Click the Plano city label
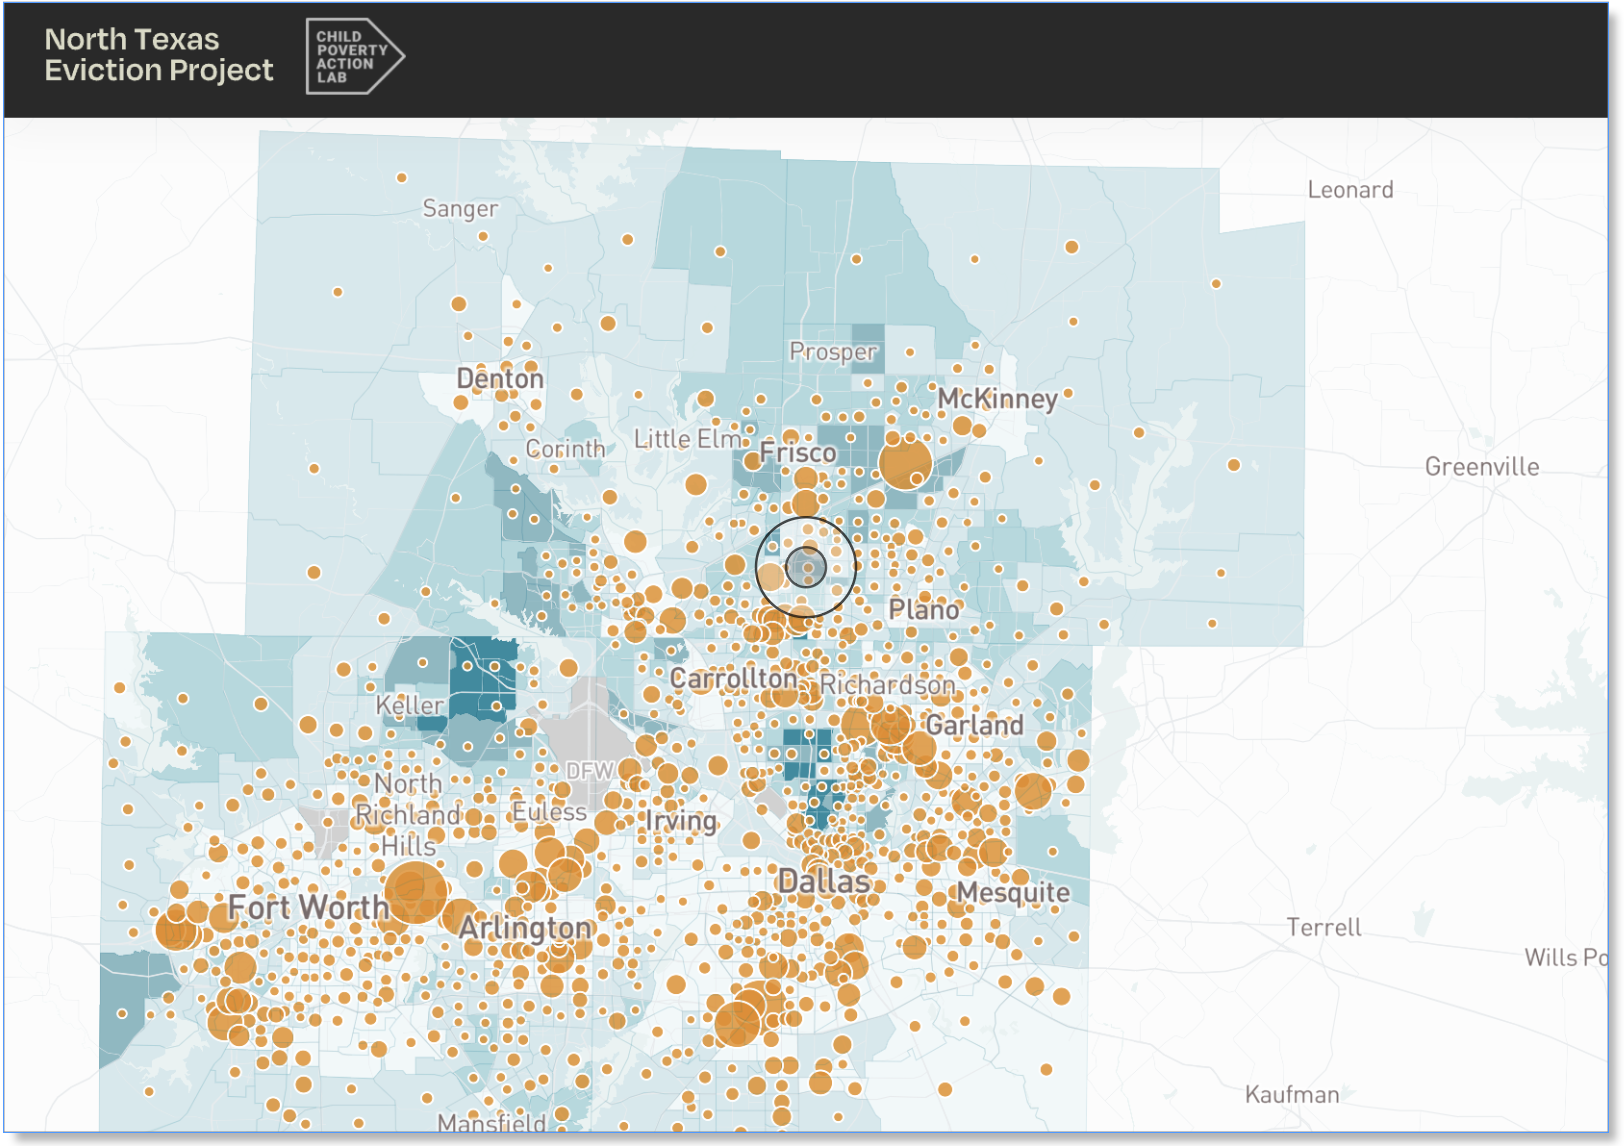1624x1146 pixels. 924,609
